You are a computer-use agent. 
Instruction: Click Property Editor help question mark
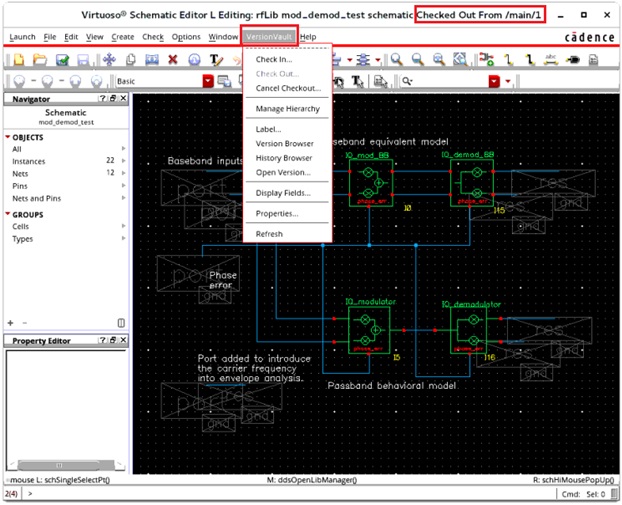pos(103,340)
